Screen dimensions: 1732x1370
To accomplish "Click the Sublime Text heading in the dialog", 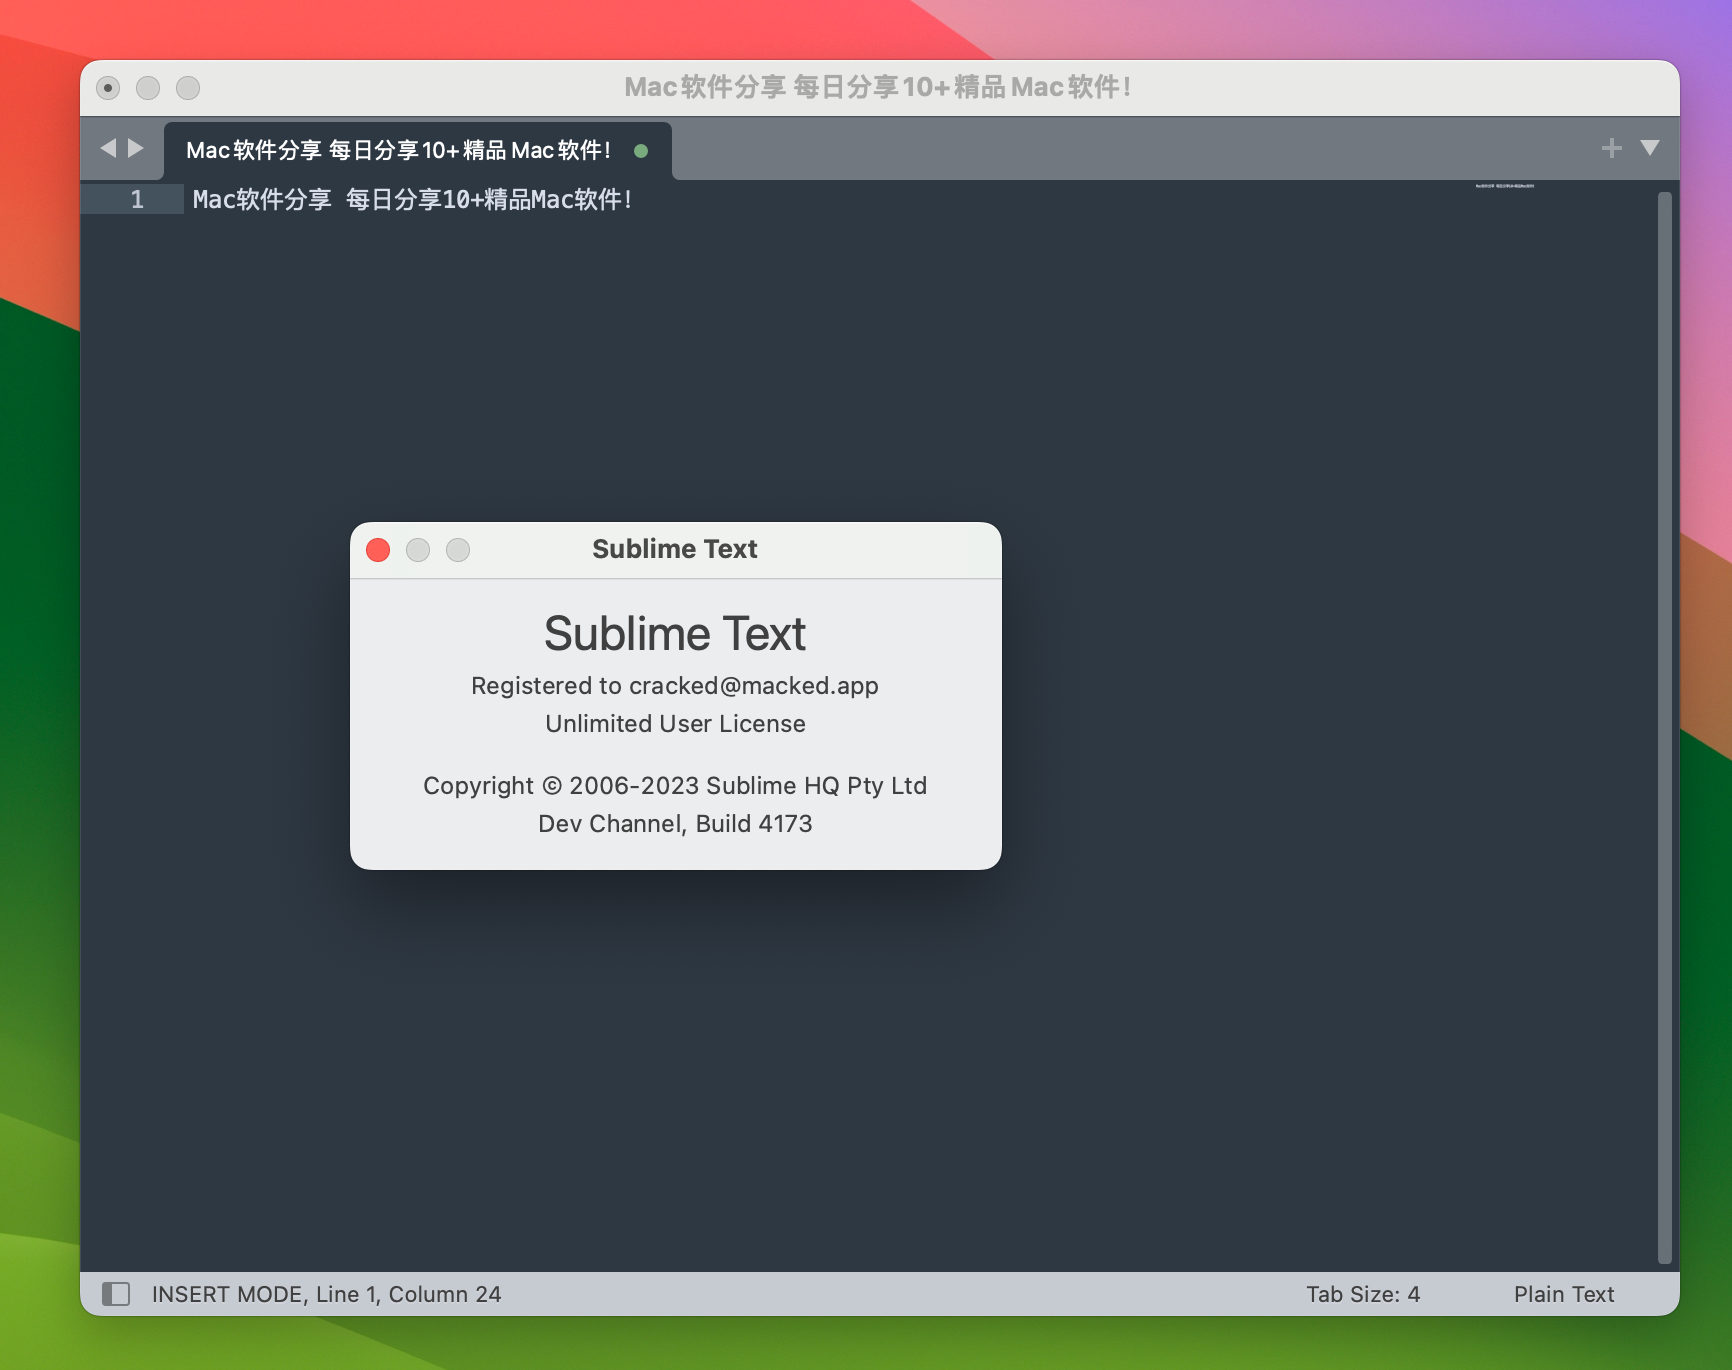I will click(x=675, y=633).
